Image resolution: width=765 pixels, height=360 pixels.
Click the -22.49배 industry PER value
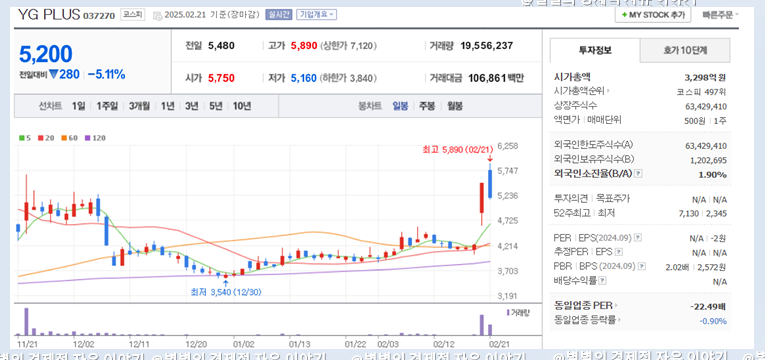point(708,306)
